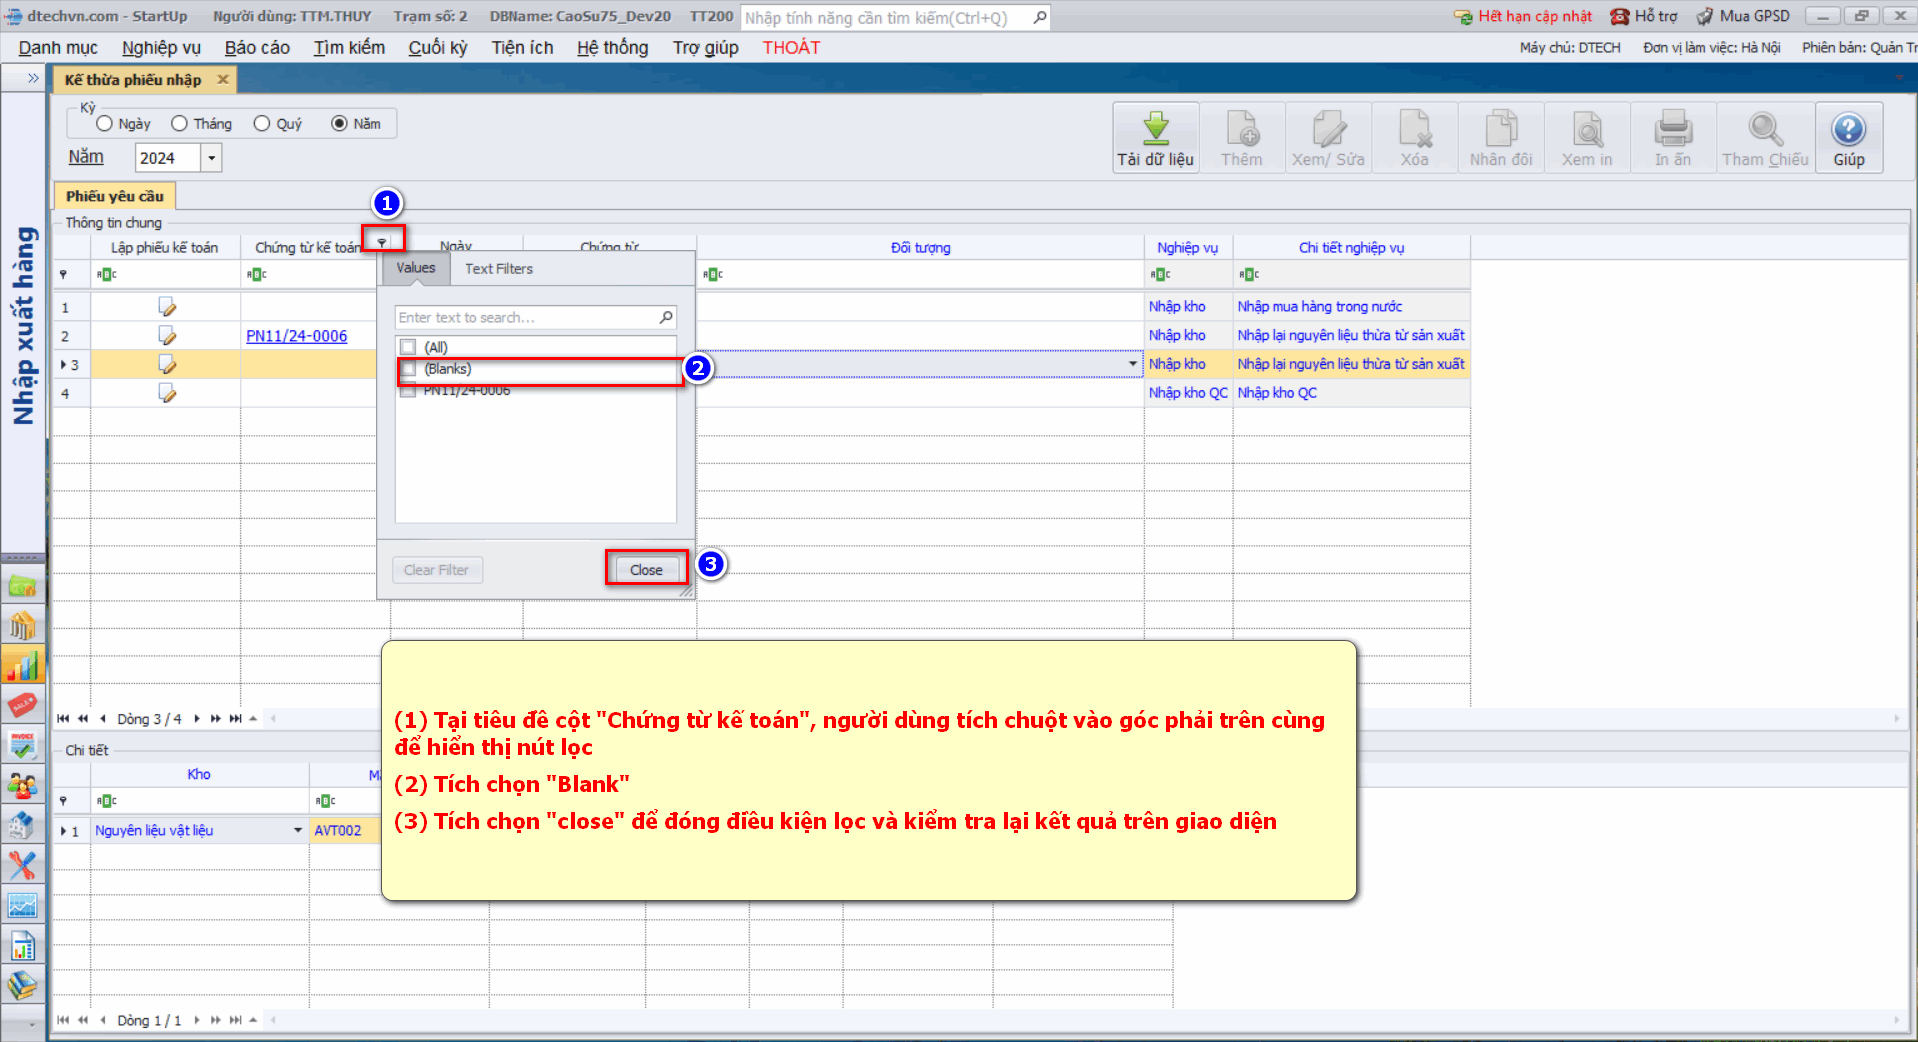The height and width of the screenshot is (1042, 1918).
Task: Tick the (All) checkbox in filter list
Action: click(x=408, y=347)
